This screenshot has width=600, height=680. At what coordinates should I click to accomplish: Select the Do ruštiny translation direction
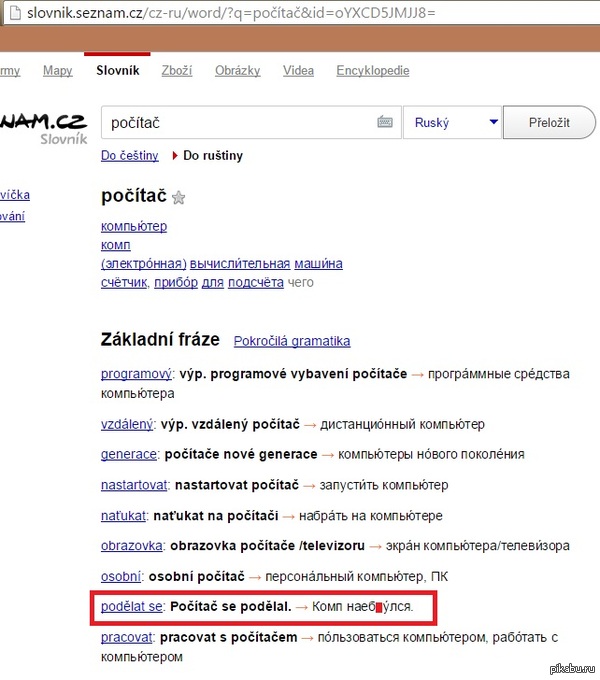(212, 156)
